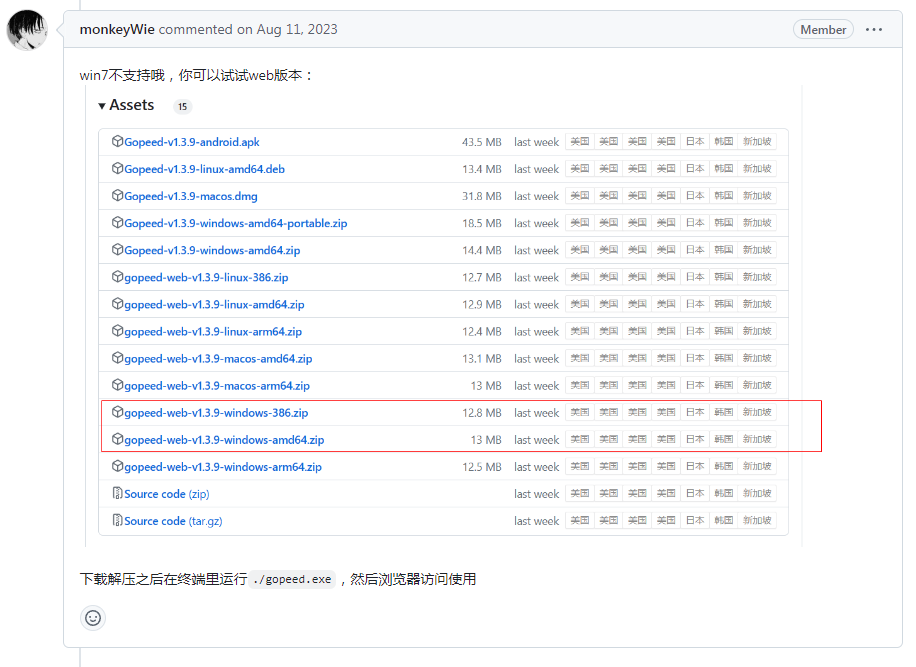Click 日本 mirror in the web-windows-386.zip row
916x667 pixels.
[695, 412]
